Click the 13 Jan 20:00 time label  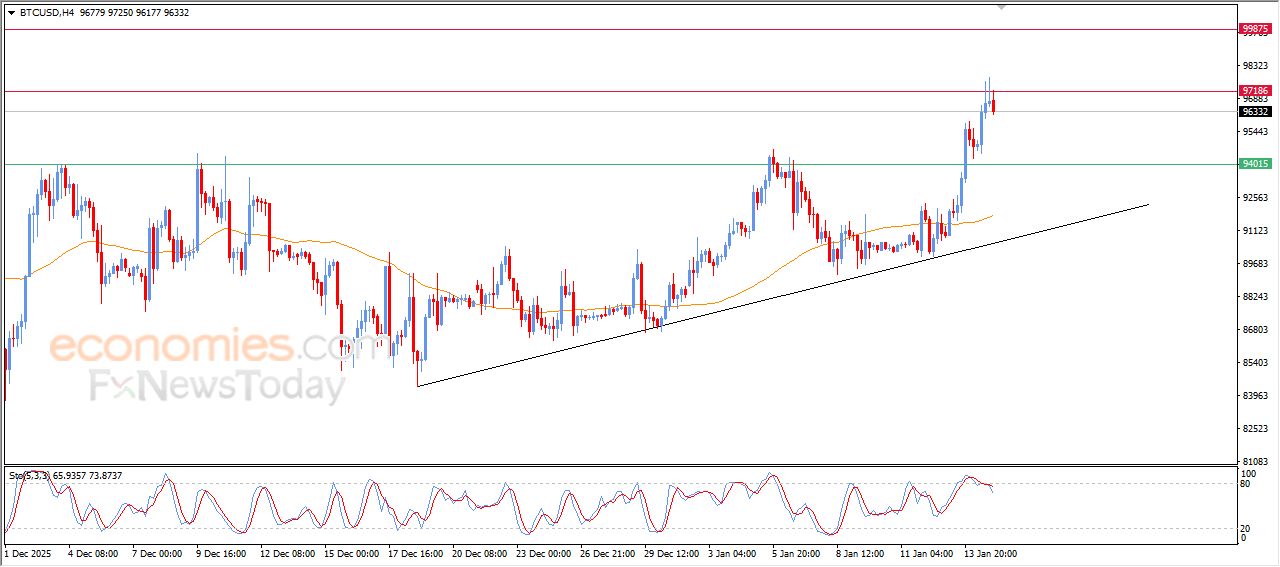(x=990, y=553)
